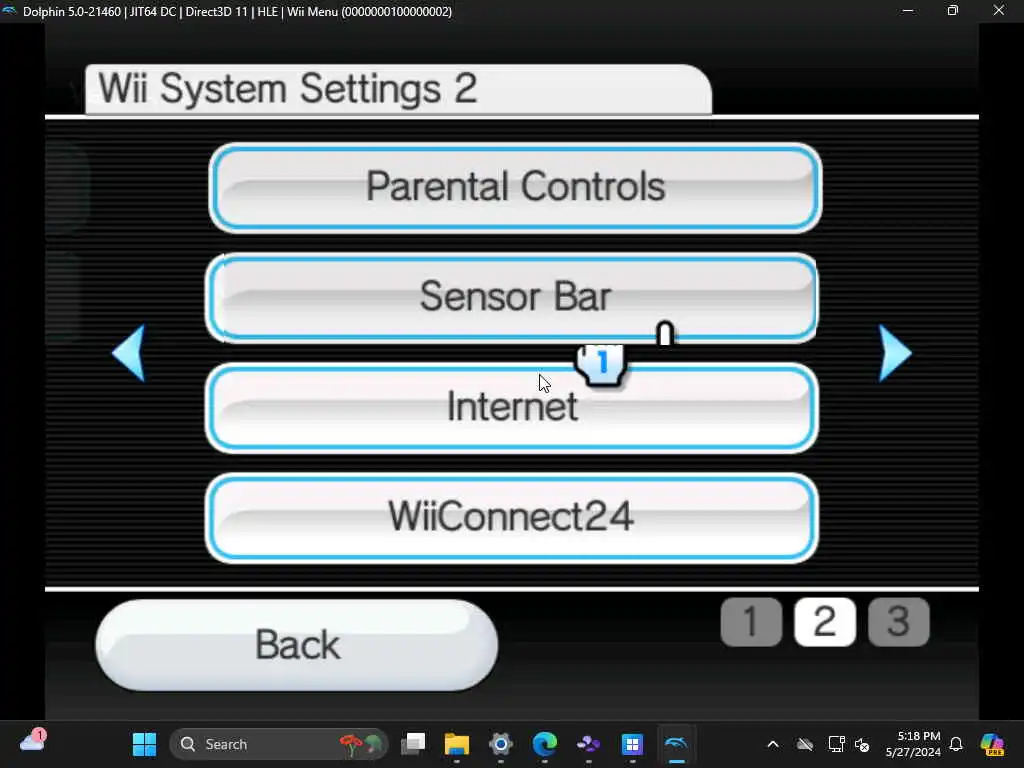This screenshot has height=768, width=1024.
Task: Close the Dolphin window
Action: tap(999, 10)
